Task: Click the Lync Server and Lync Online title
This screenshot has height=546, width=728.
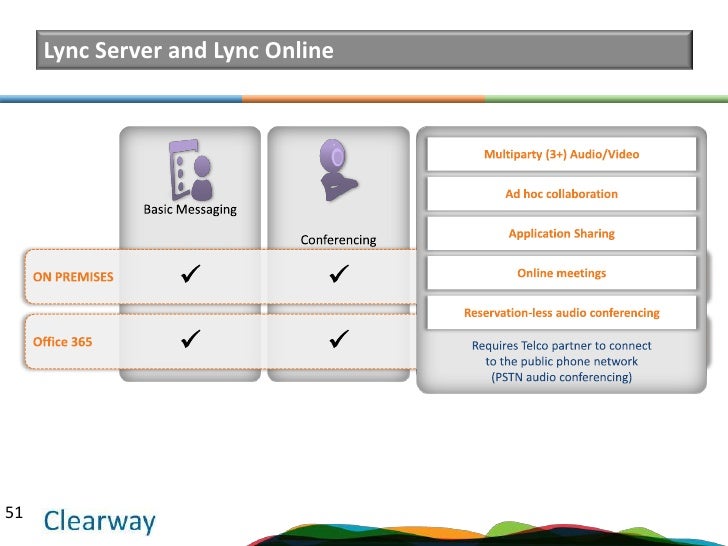Action: [188, 50]
